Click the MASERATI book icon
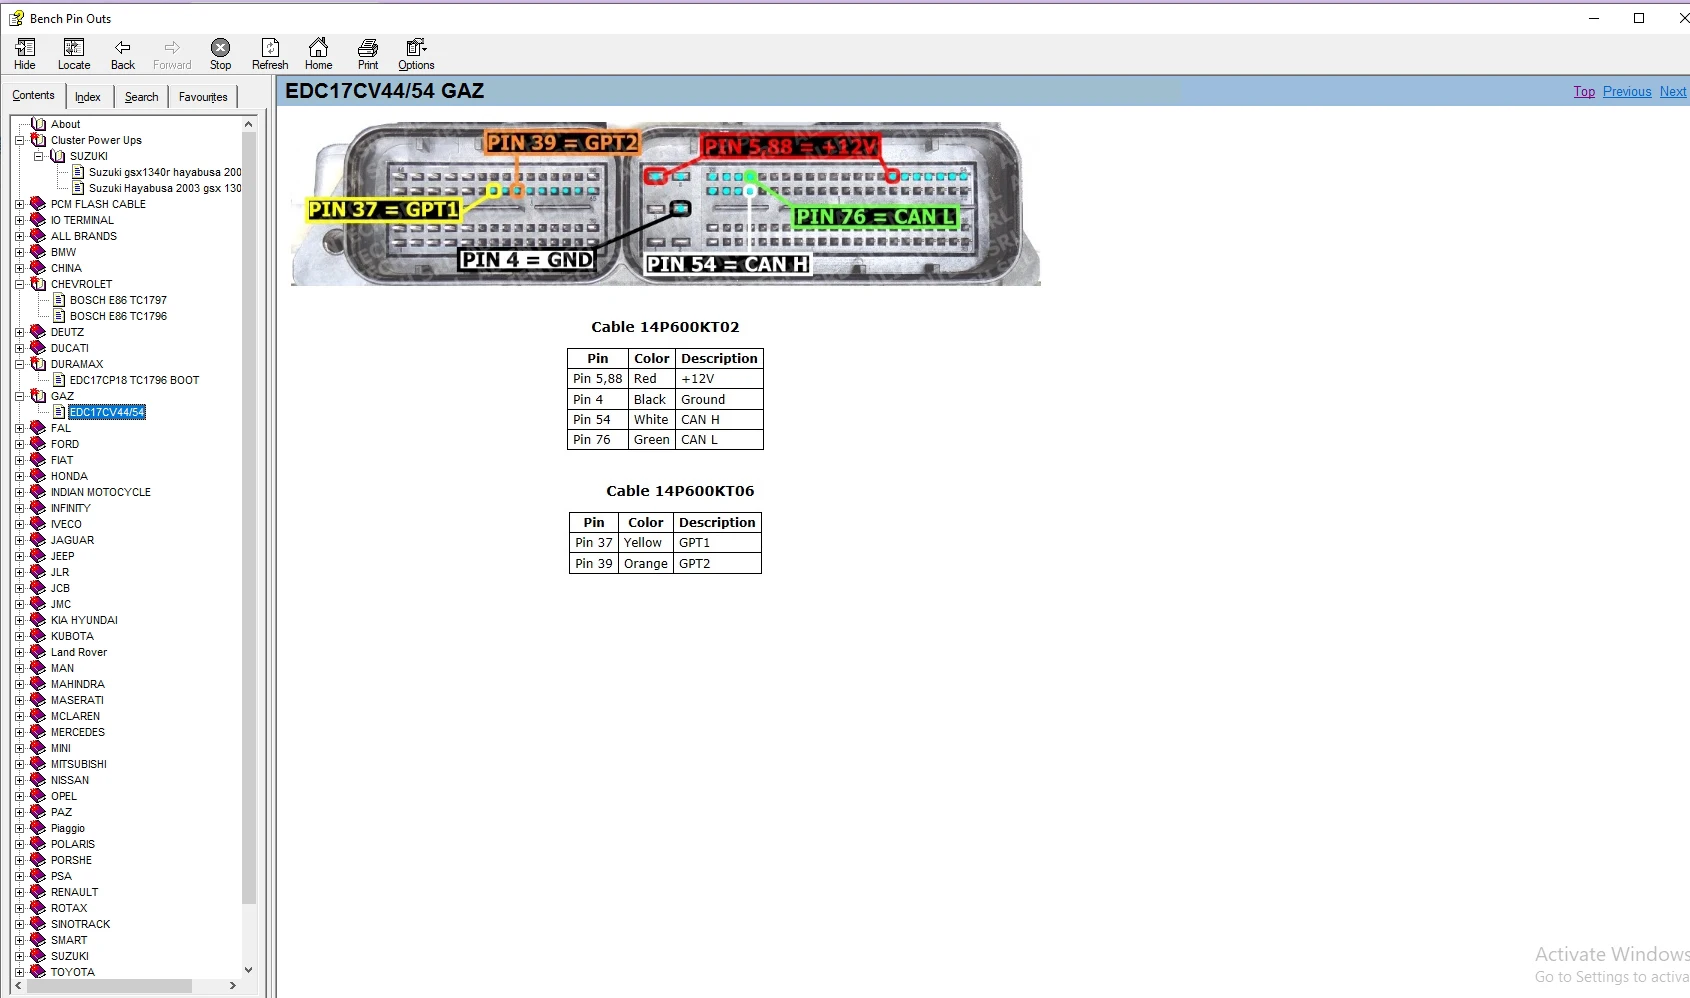Screen dimensions: 1690x998 pyautogui.click(x=39, y=700)
